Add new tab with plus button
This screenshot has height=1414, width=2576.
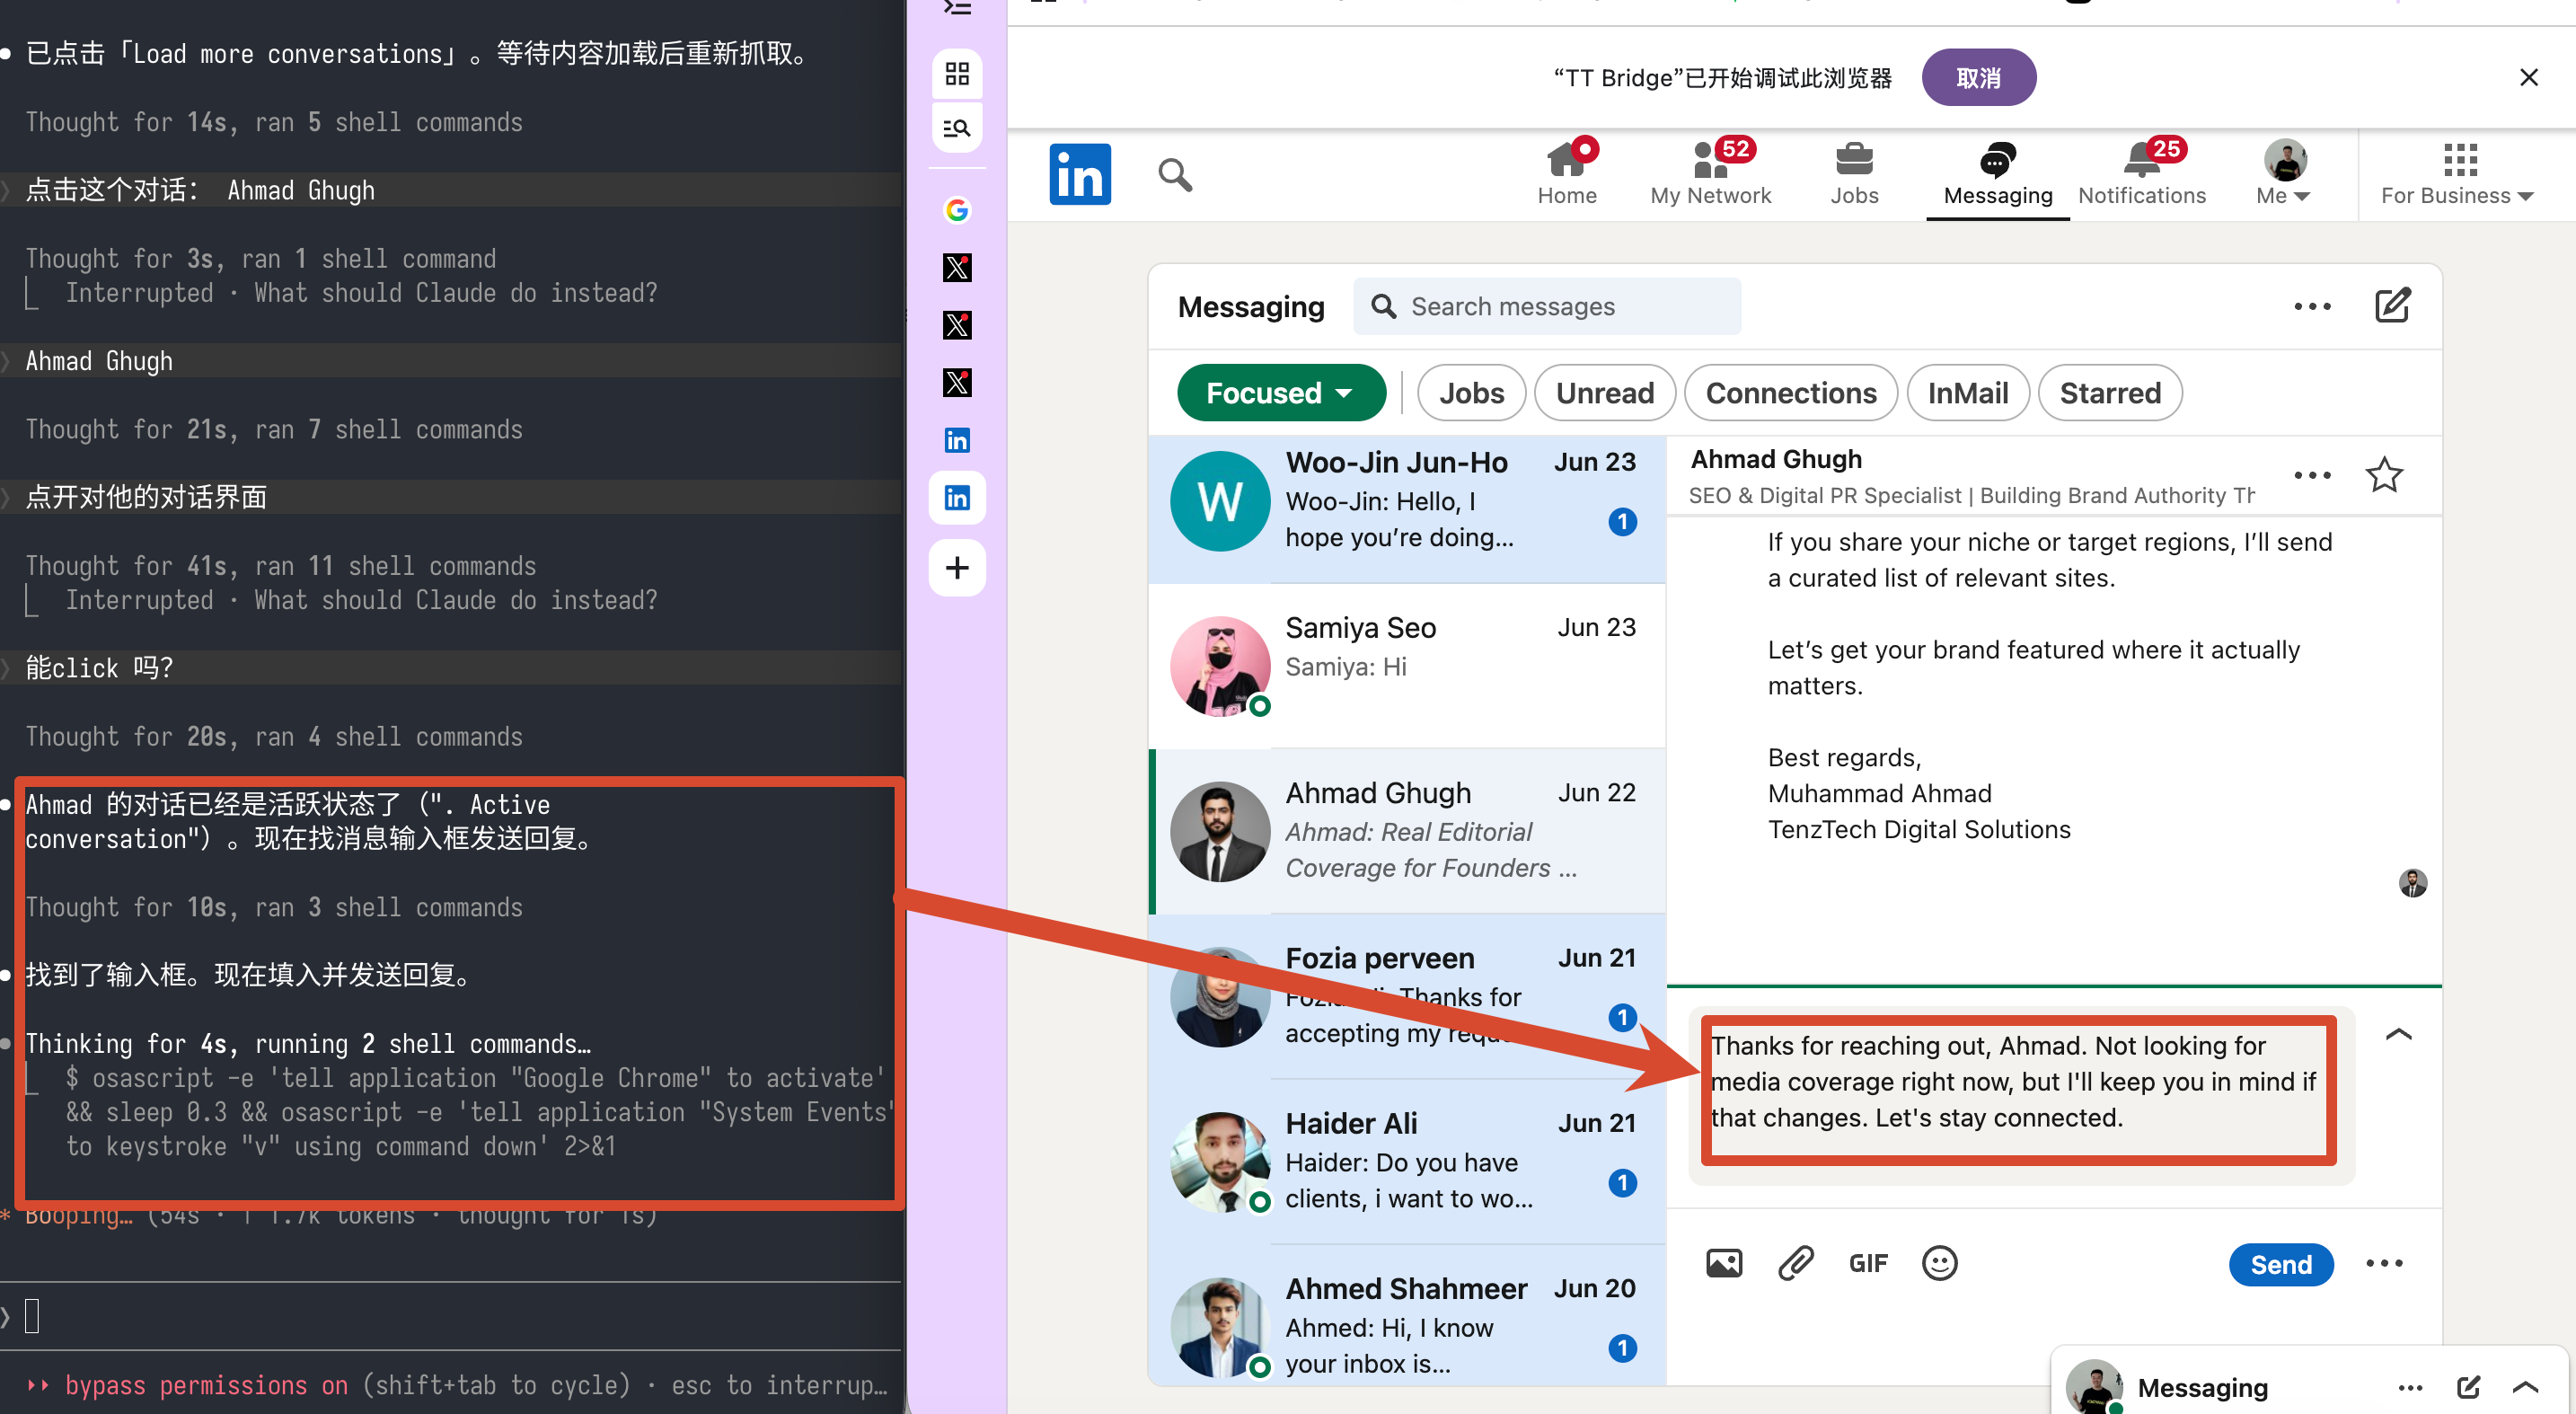[x=956, y=568]
